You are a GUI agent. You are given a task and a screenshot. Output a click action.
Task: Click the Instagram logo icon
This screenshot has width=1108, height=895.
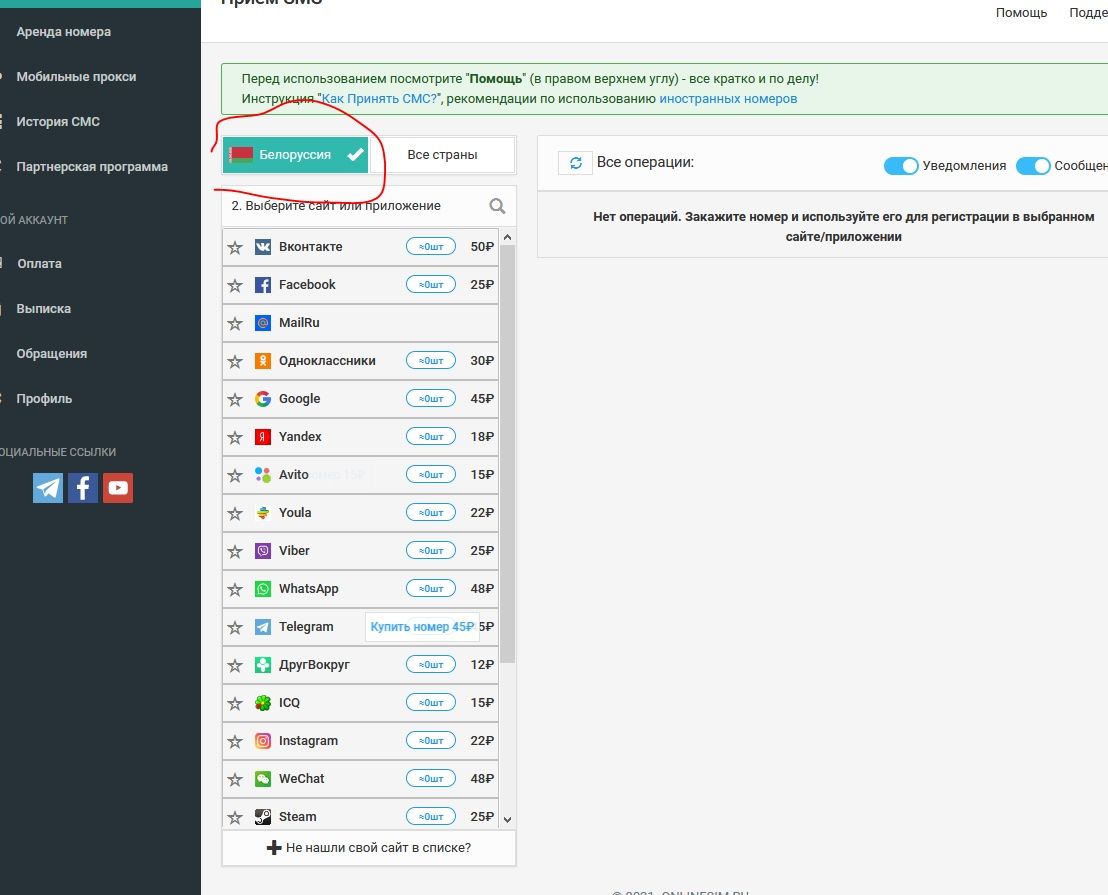point(263,740)
